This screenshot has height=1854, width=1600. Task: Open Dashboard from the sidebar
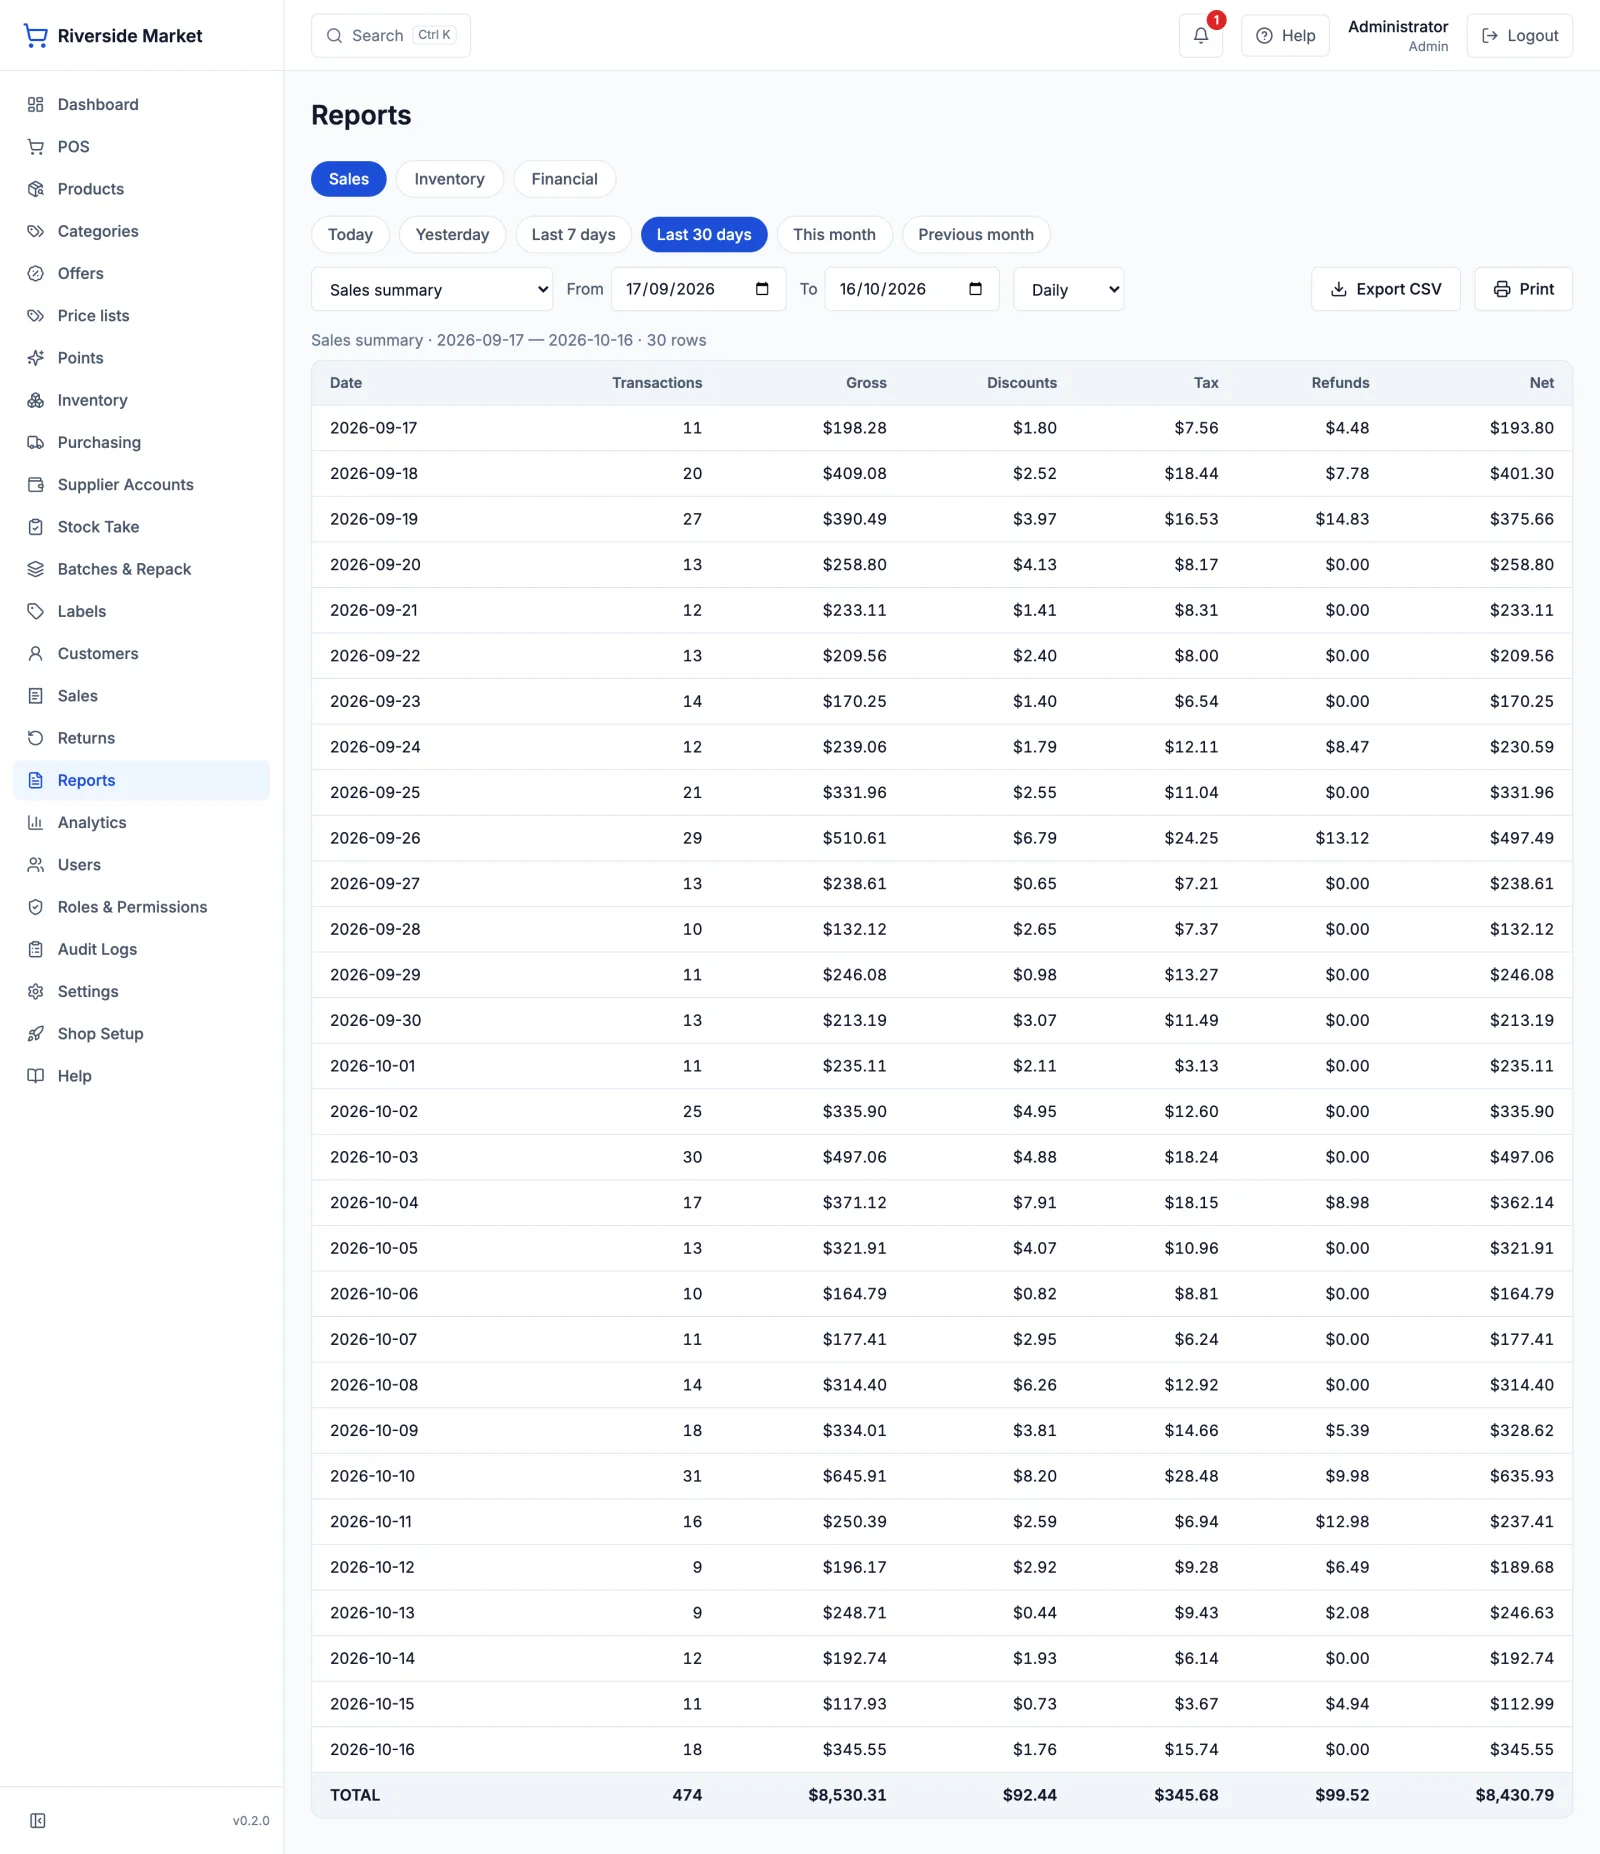coord(142,105)
